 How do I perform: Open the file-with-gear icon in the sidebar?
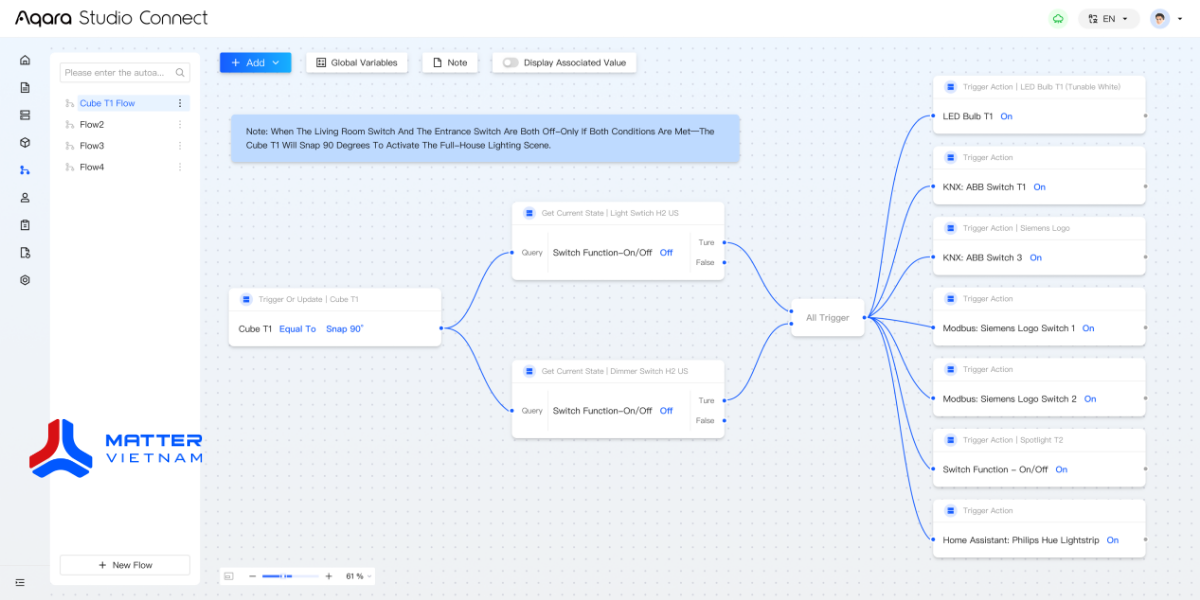(x=25, y=252)
